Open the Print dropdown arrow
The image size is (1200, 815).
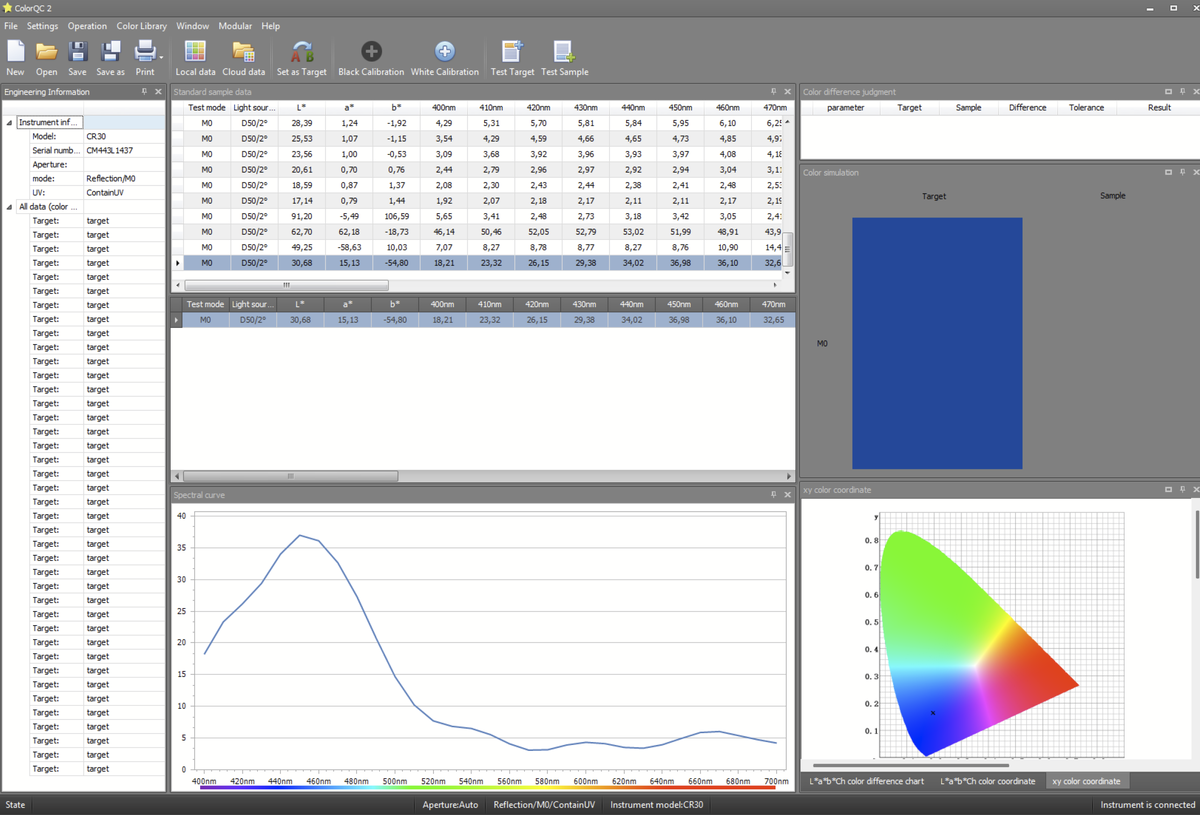coord(161,56)
